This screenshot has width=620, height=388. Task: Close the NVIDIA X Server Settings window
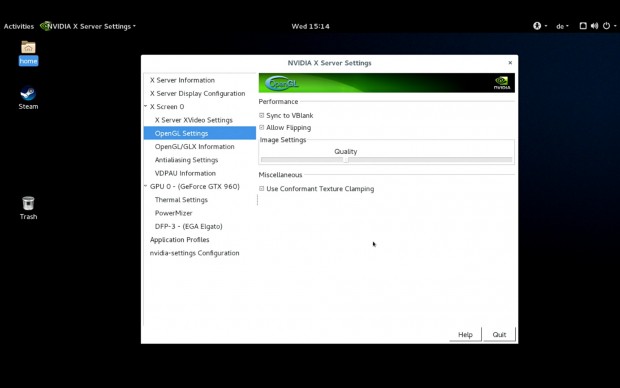[x=510, y=62]
